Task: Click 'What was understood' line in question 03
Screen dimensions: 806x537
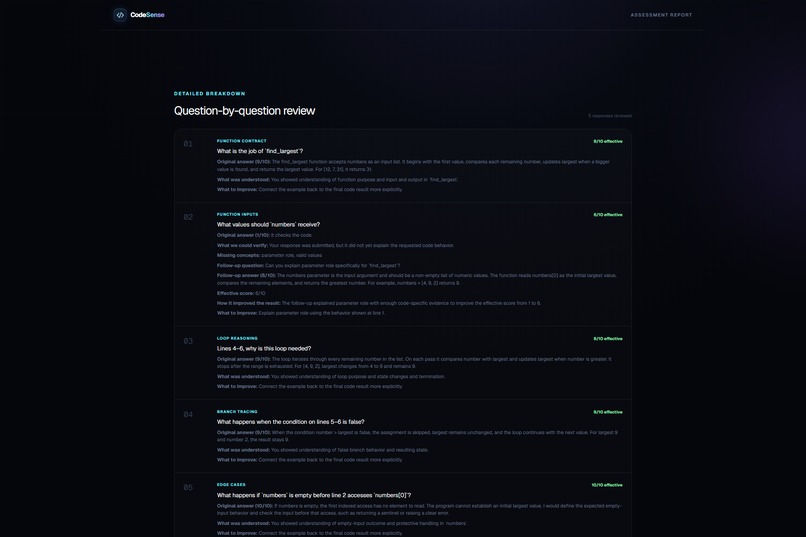Action: click(331, 377)
